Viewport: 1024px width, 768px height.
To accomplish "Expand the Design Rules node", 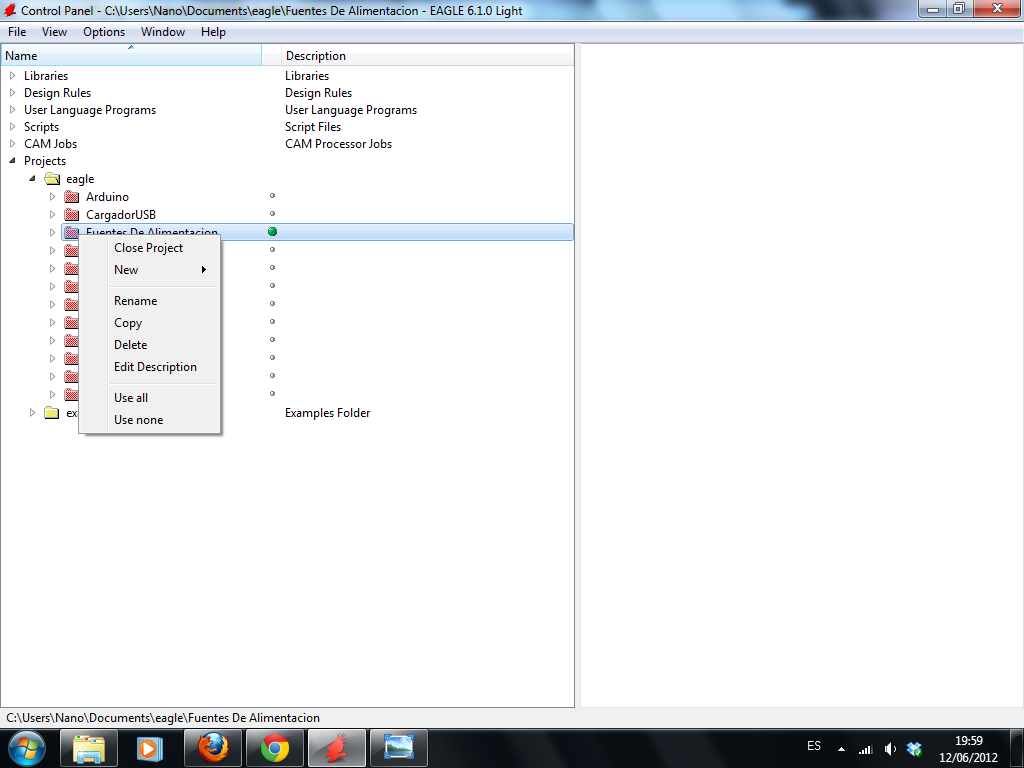I will point(12,93).
